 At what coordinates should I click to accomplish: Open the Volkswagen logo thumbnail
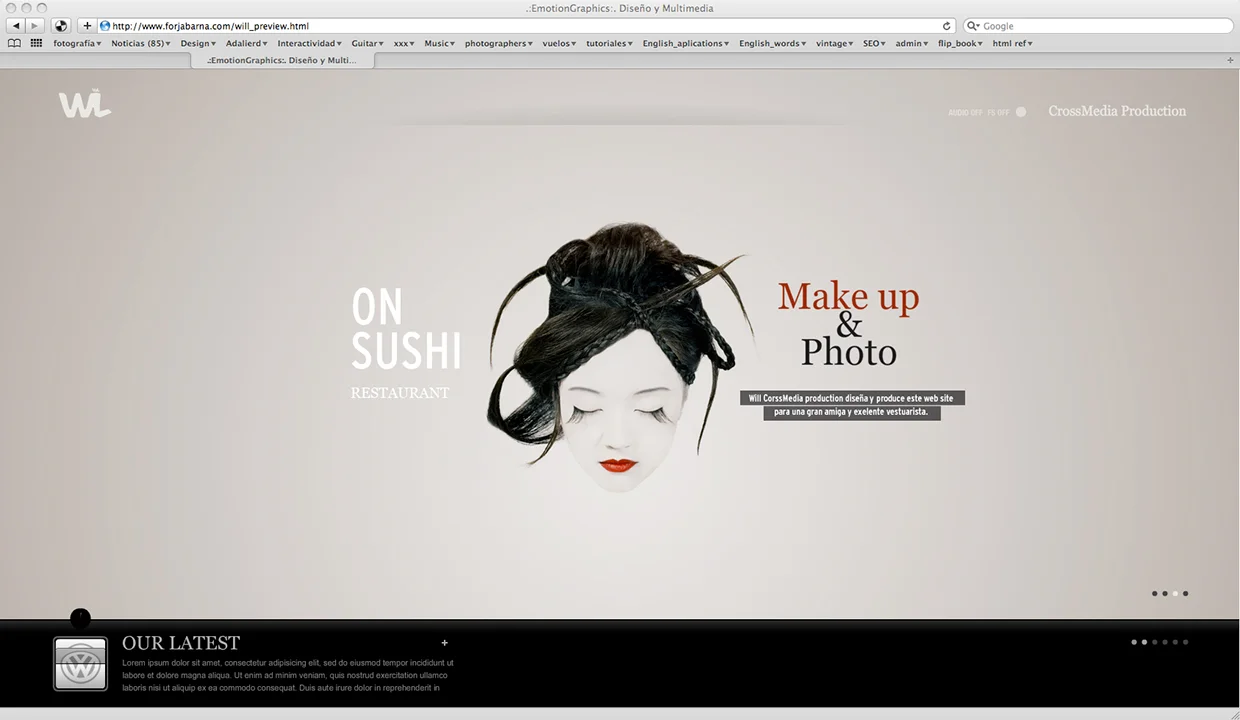click(80, 664)
